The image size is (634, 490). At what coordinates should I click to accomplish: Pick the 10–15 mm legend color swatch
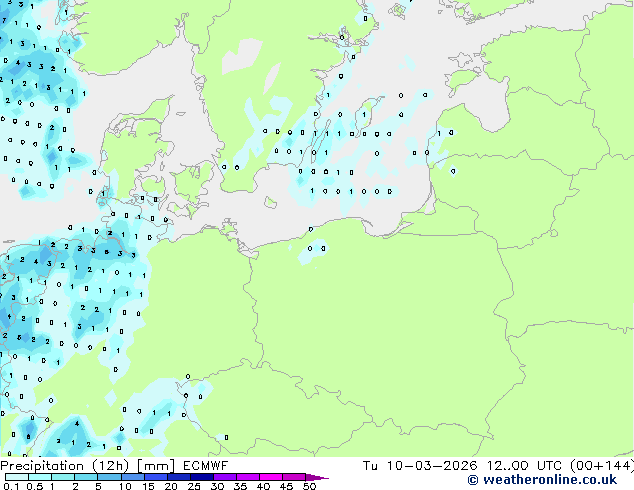pos(132,477)
